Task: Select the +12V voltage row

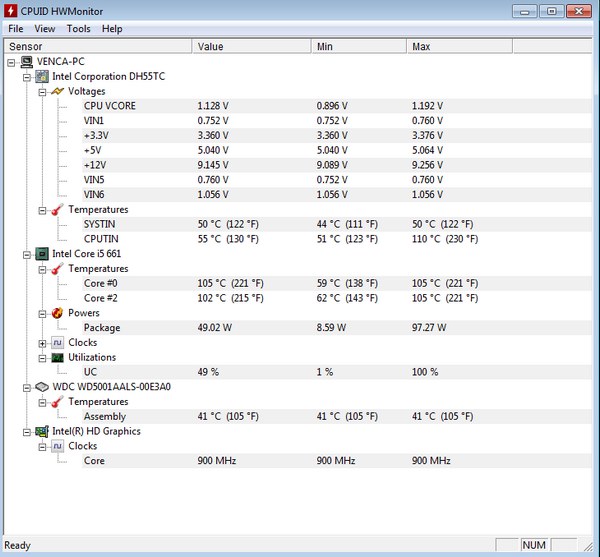Action: (337, 165)
